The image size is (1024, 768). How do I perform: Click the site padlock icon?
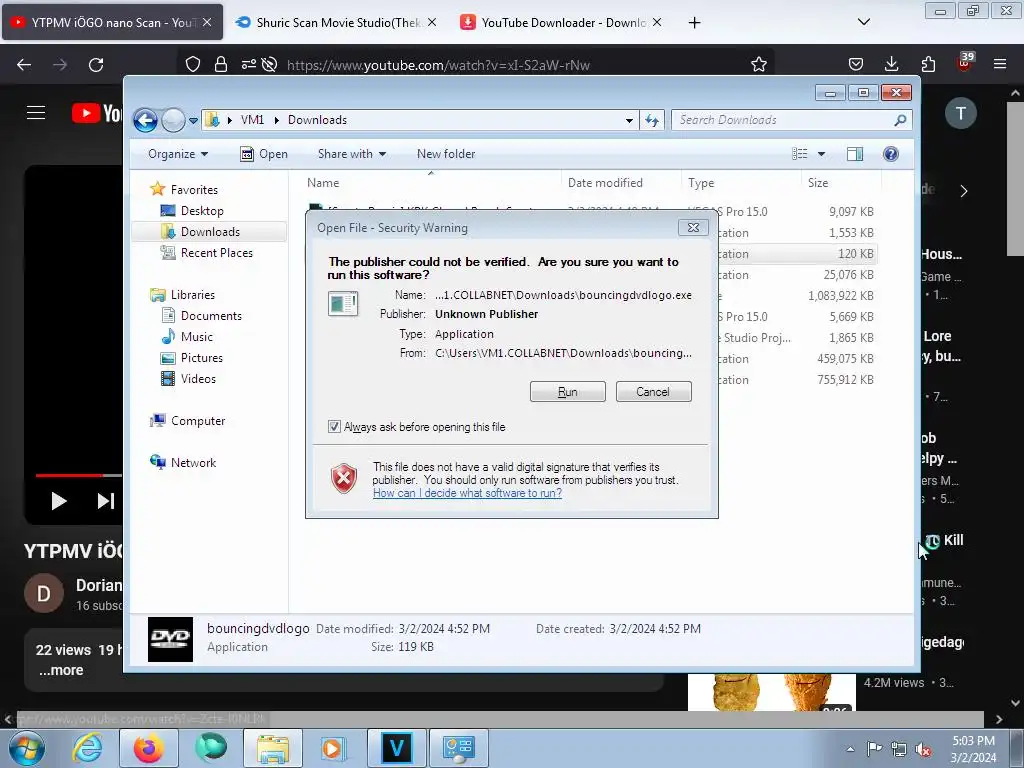coord(221,65)
